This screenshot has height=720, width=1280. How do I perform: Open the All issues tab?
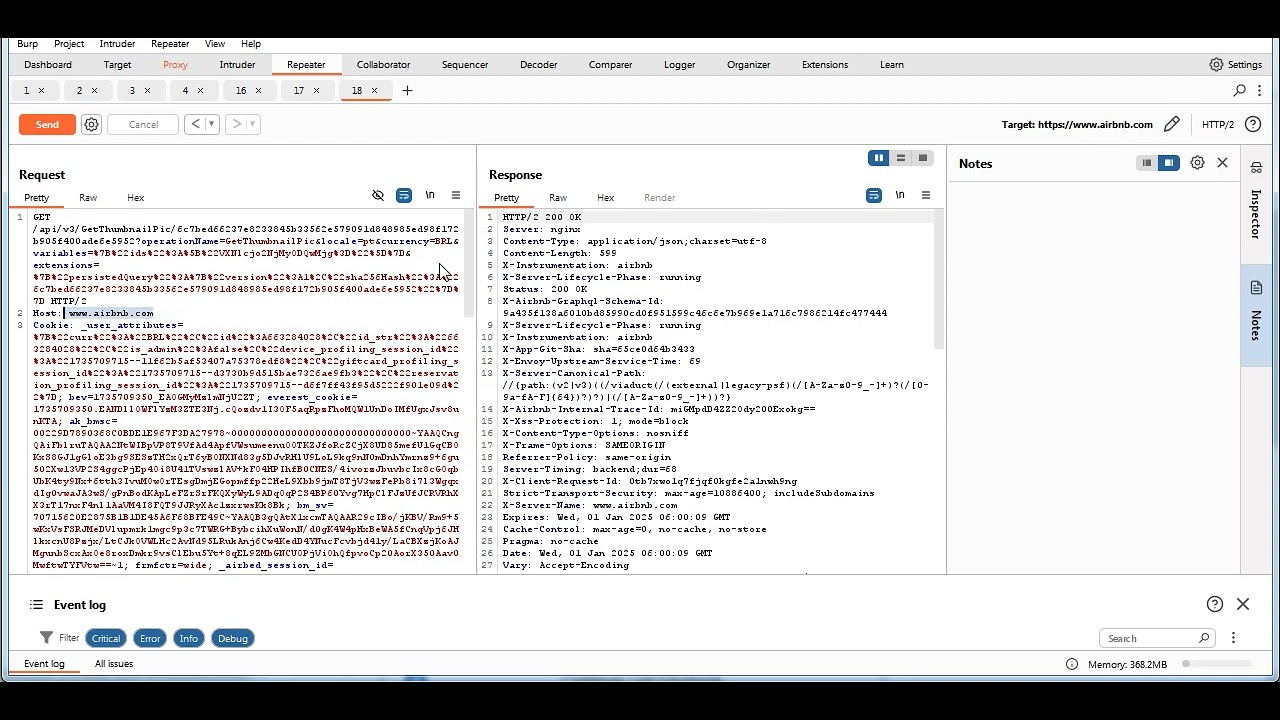click(x=114, y=664)
